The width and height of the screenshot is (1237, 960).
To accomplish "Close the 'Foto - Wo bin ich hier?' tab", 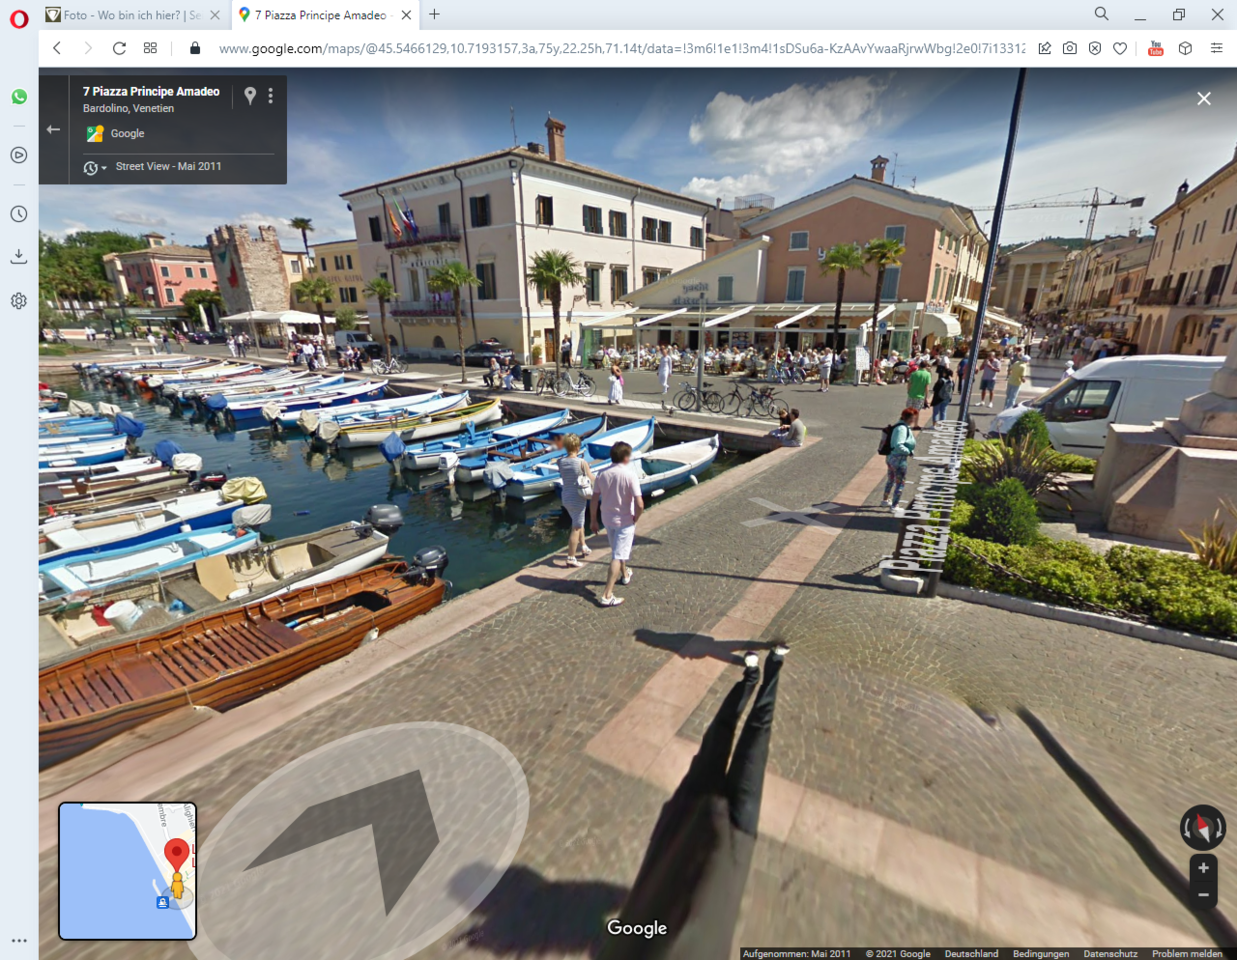I will [215, 15].
